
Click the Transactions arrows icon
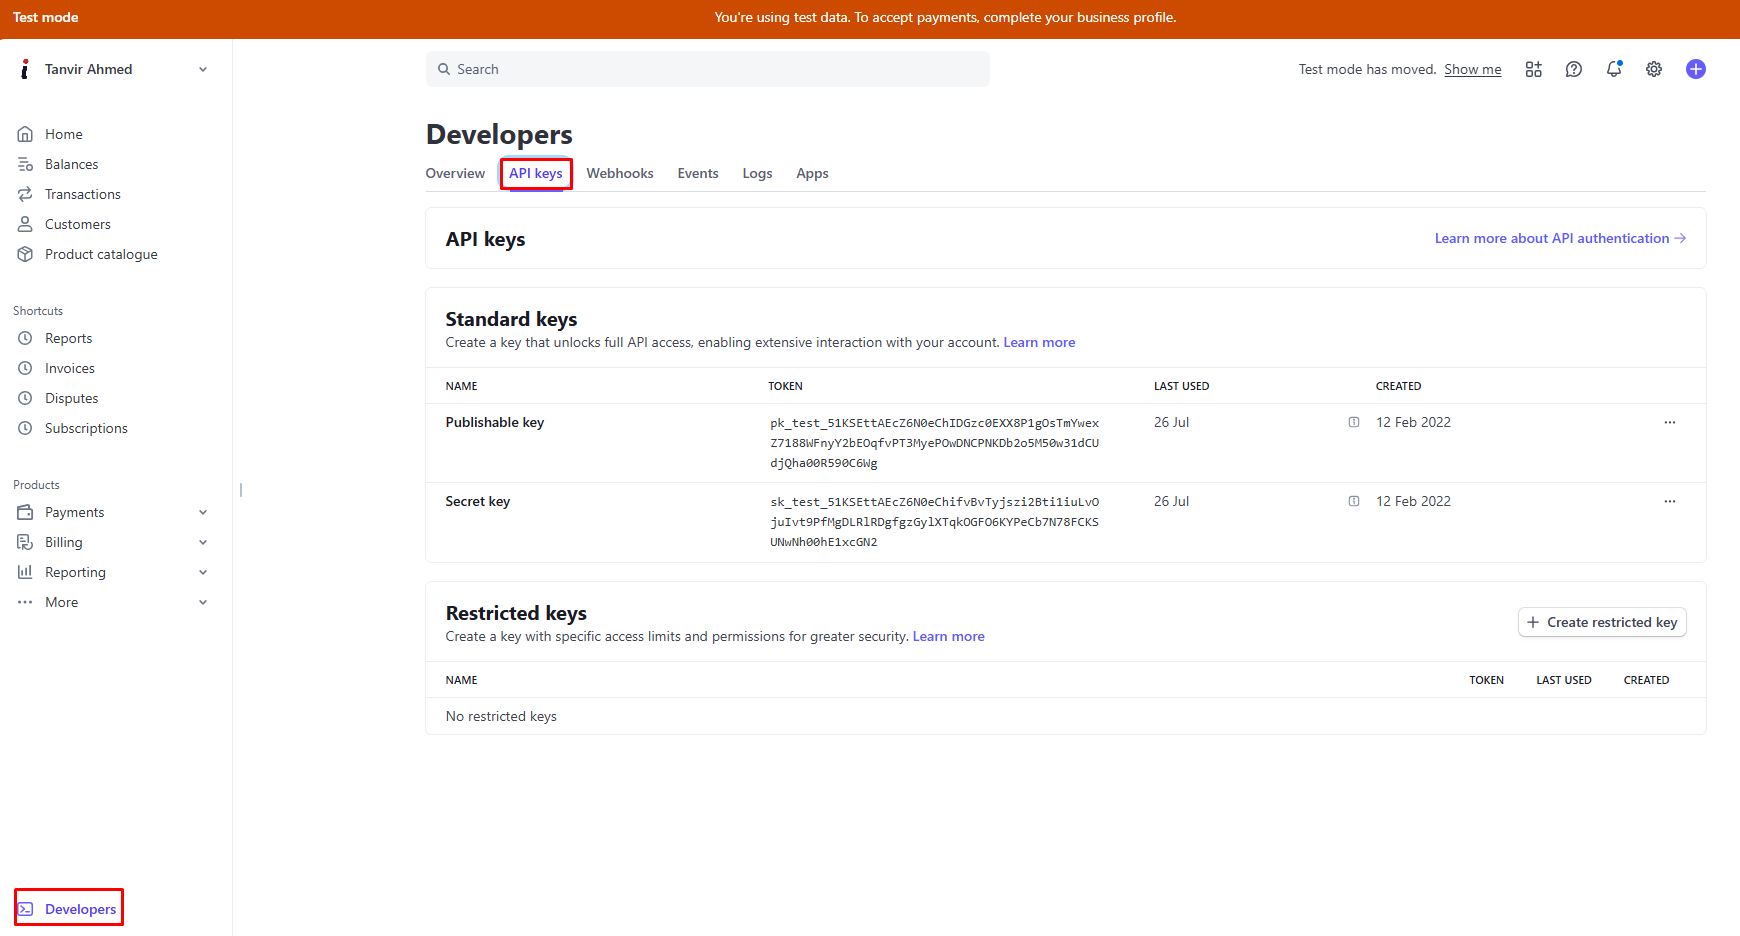(25, 194)
